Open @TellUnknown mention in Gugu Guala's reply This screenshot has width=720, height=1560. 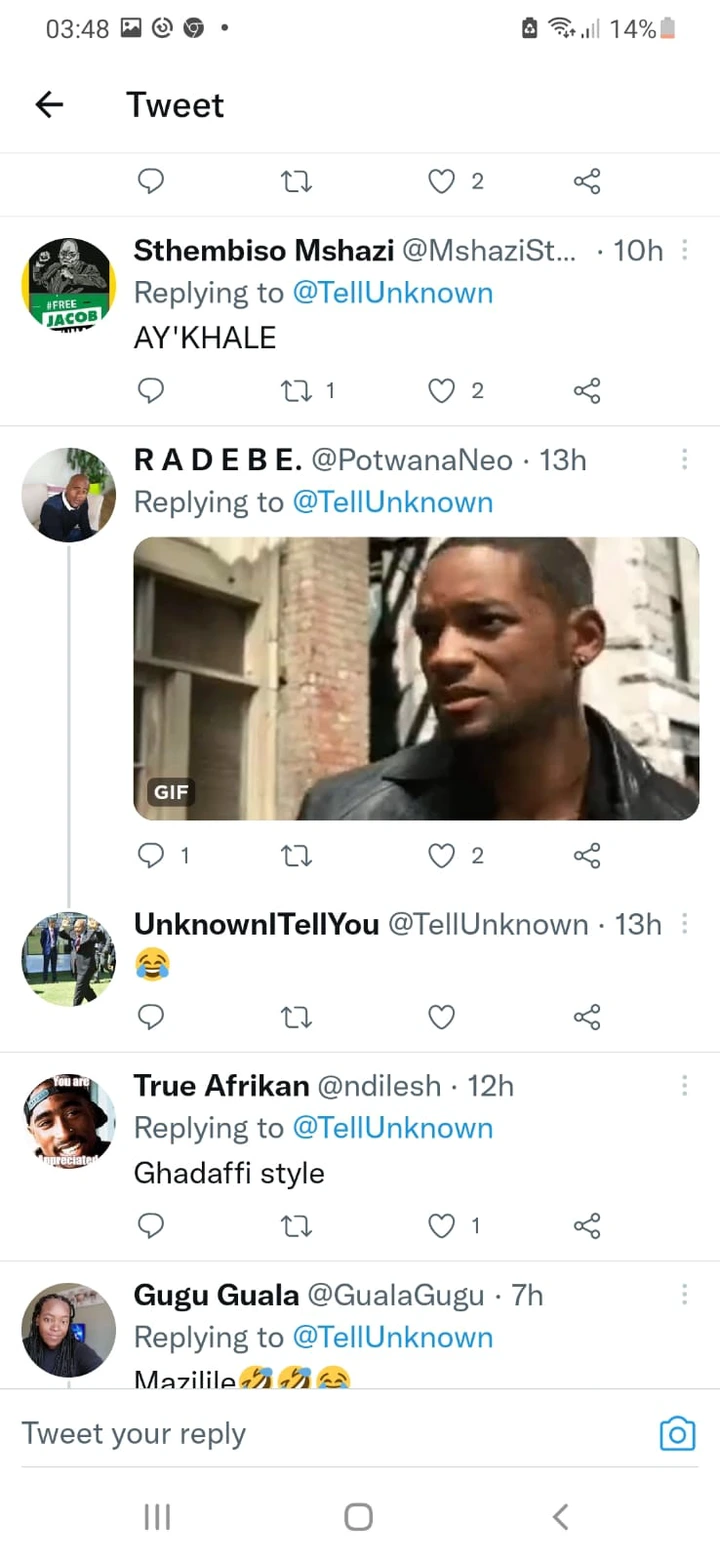[393, 1337]
